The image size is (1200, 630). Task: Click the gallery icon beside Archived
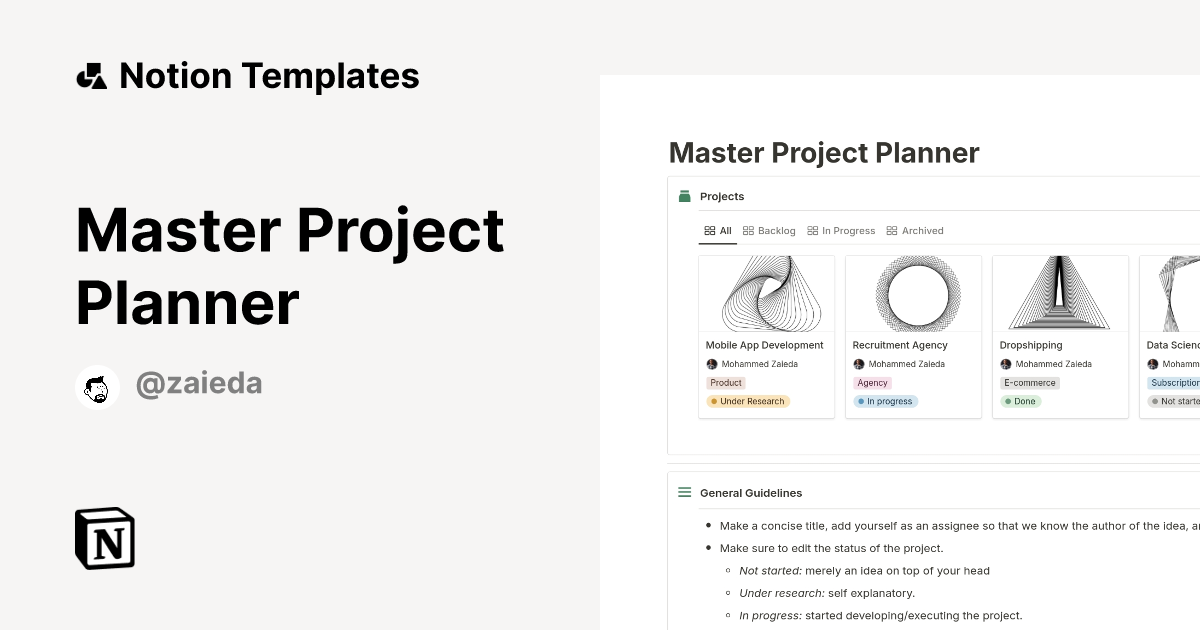pos(892,230)
